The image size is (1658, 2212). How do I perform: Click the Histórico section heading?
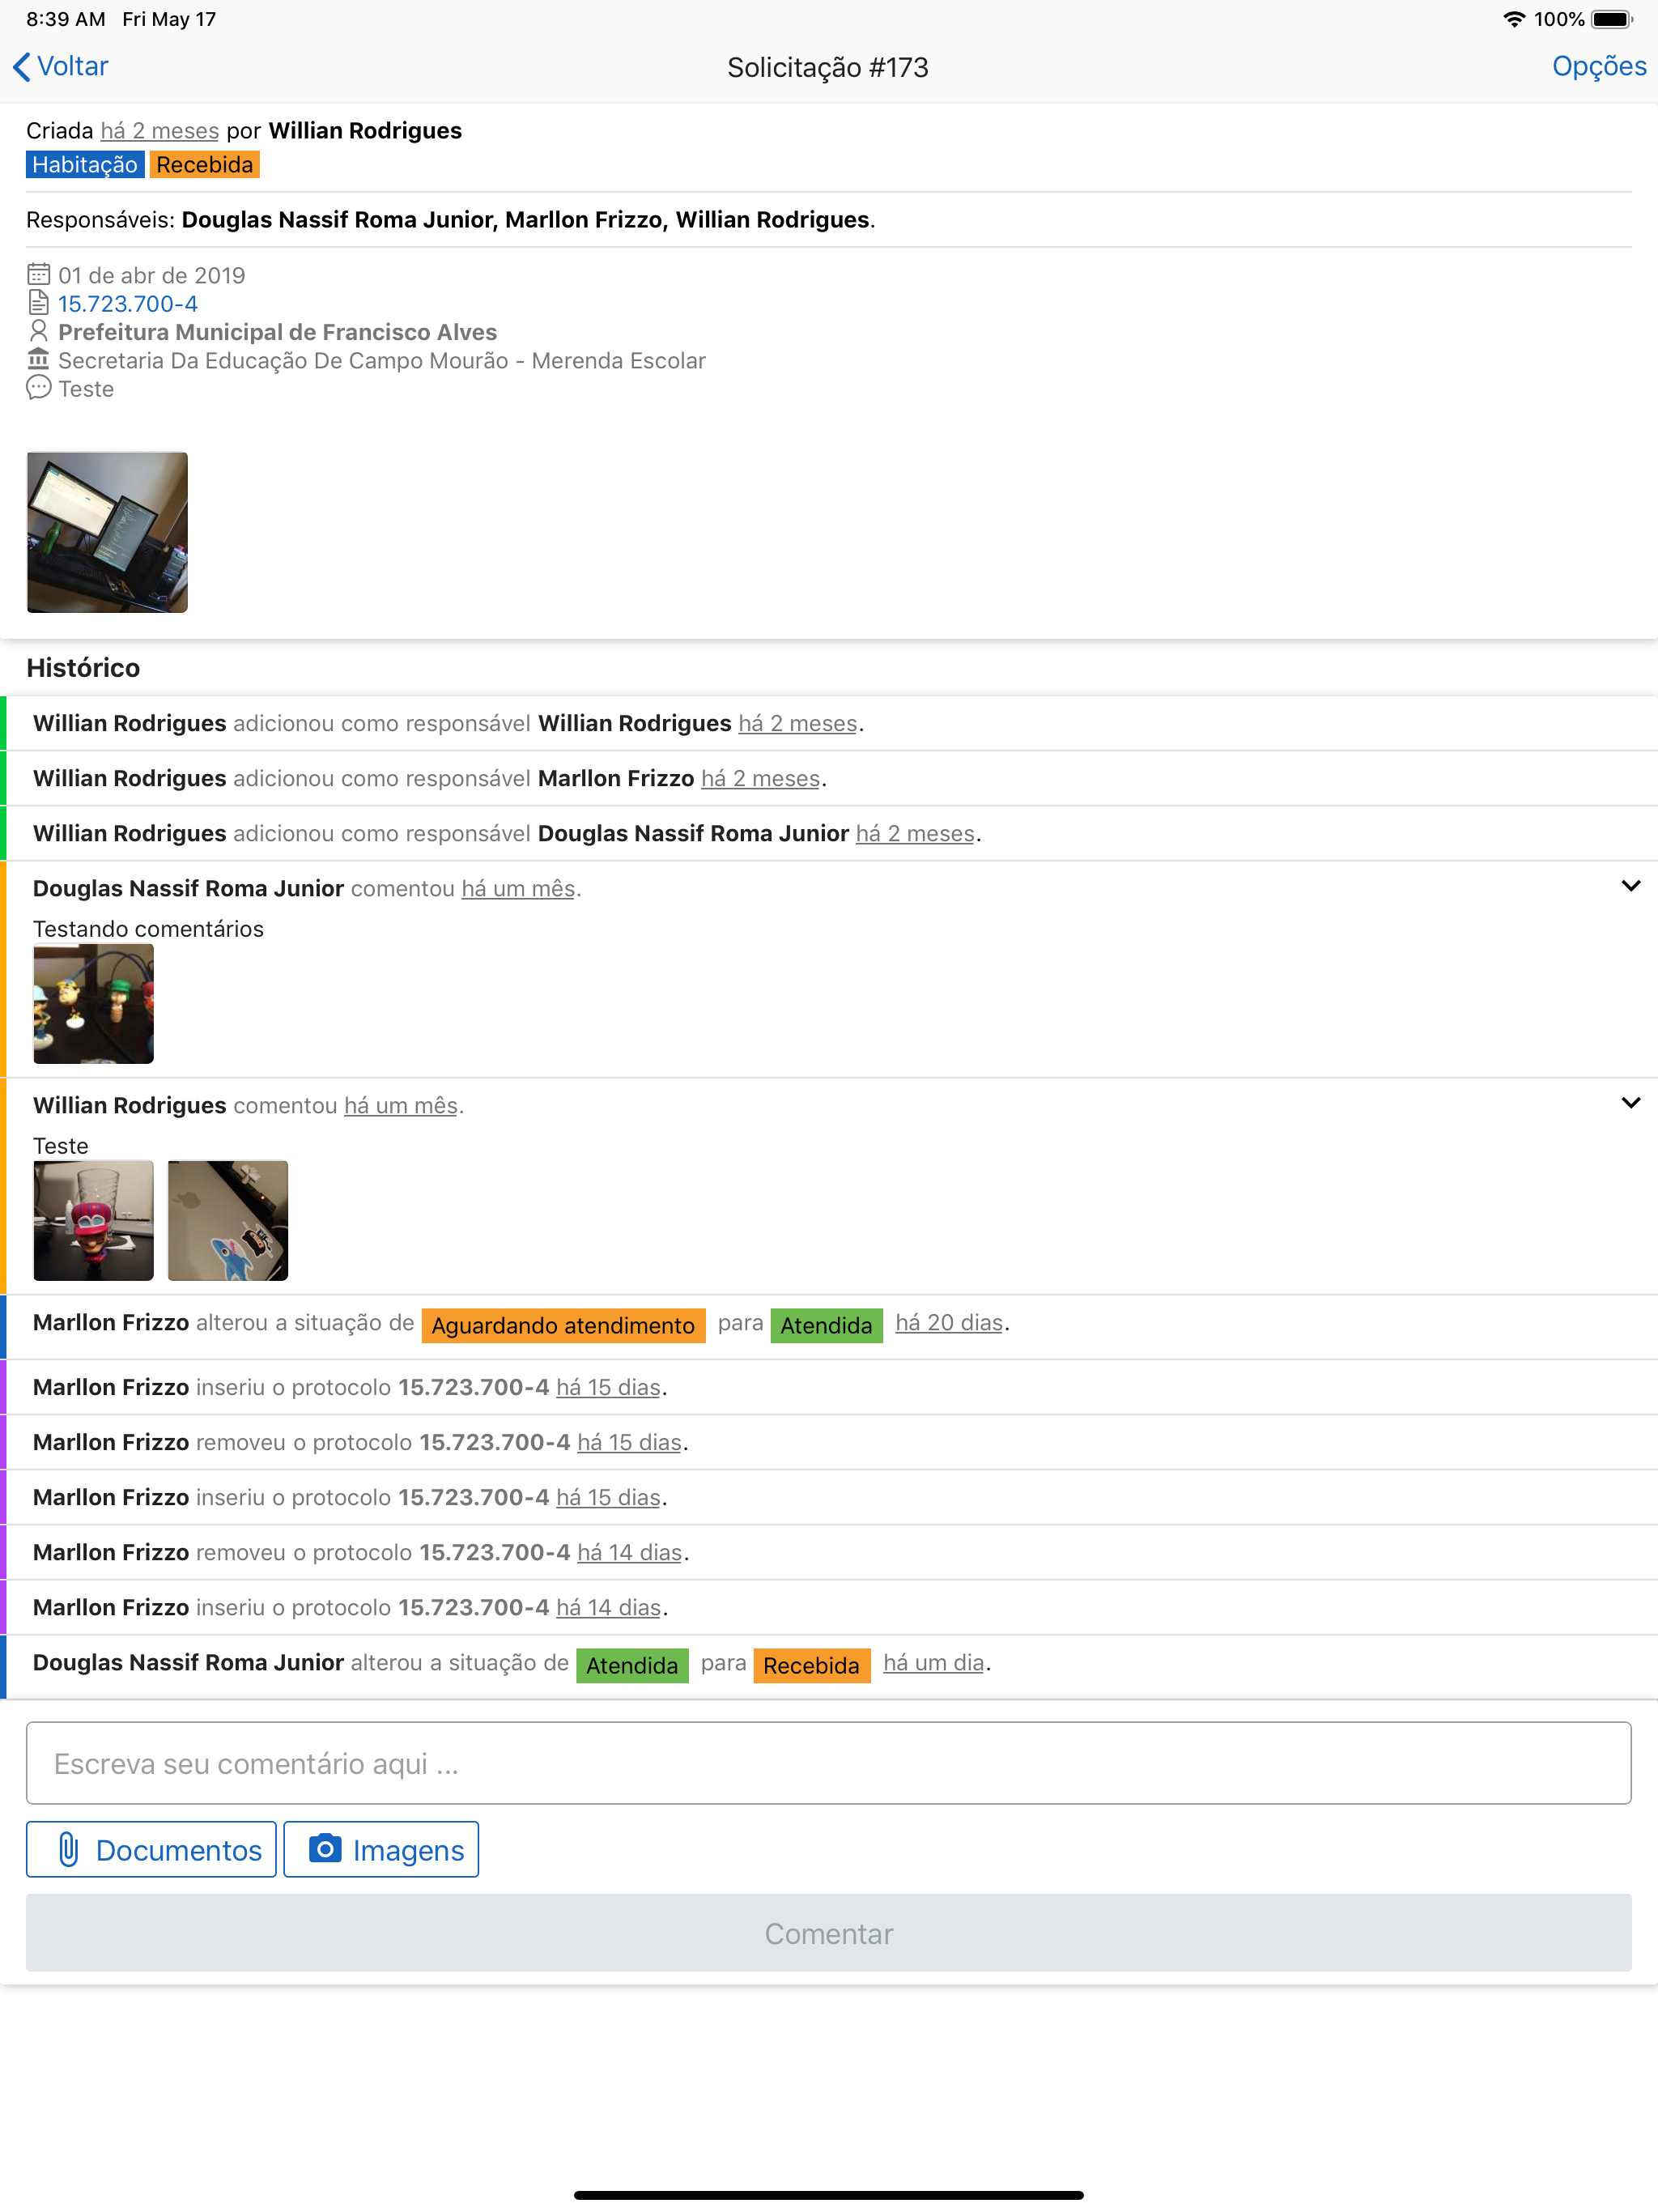(x=83, y=668)
